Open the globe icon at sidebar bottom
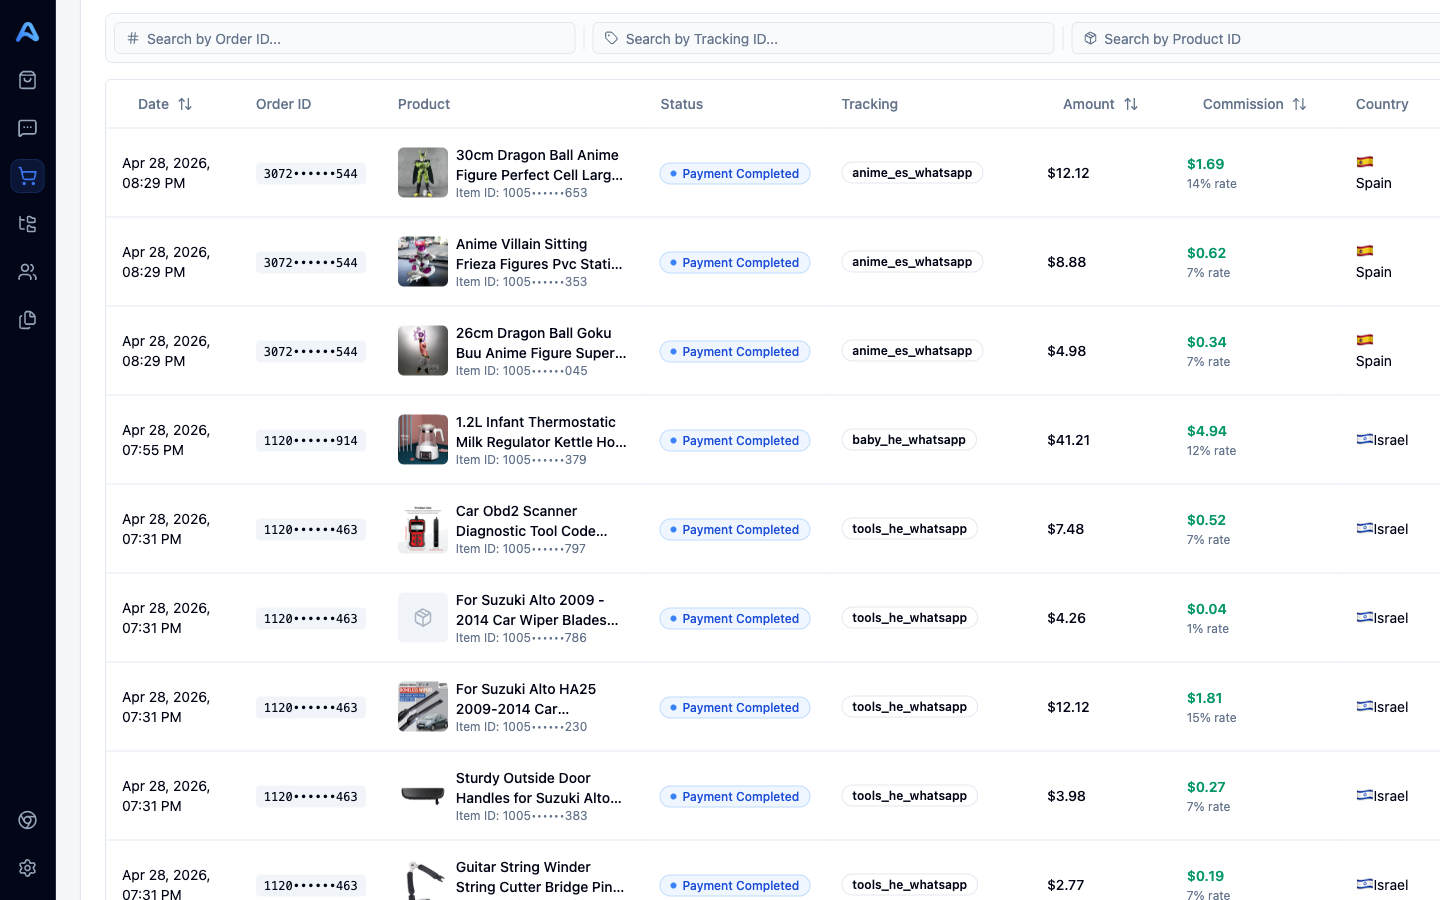Screen dimensions: 1440x900 point(27,820)
